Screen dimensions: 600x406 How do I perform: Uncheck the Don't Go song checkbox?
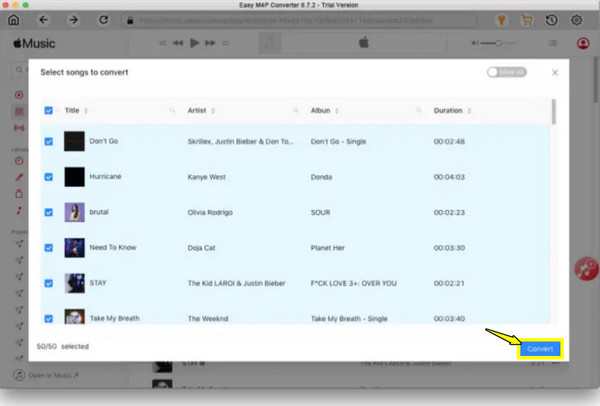[49, 142]
